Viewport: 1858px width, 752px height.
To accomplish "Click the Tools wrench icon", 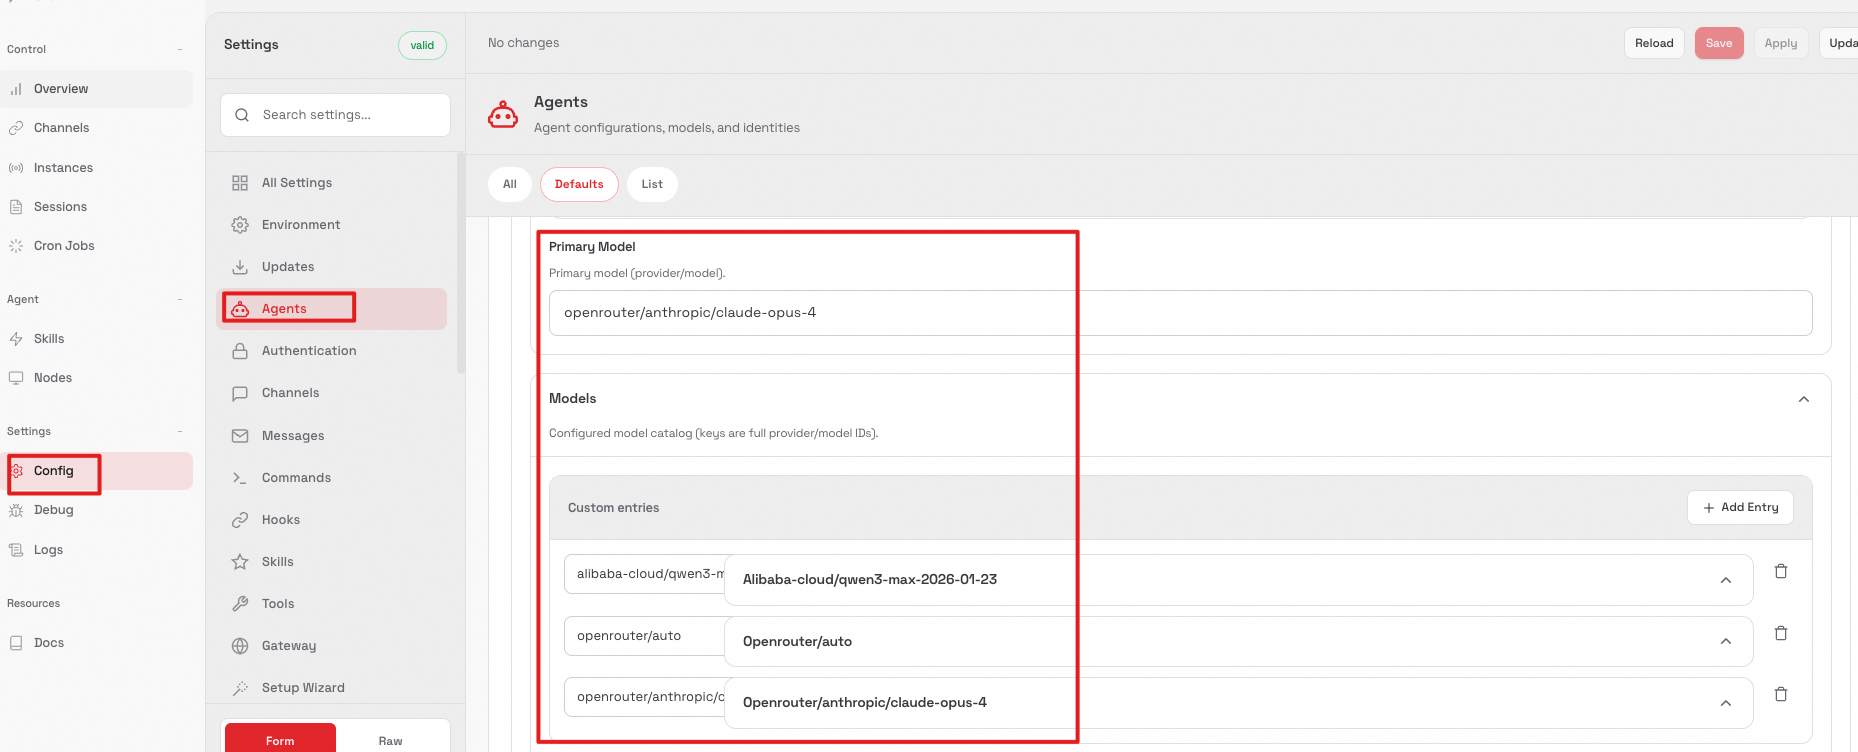I will coord(240,604).
